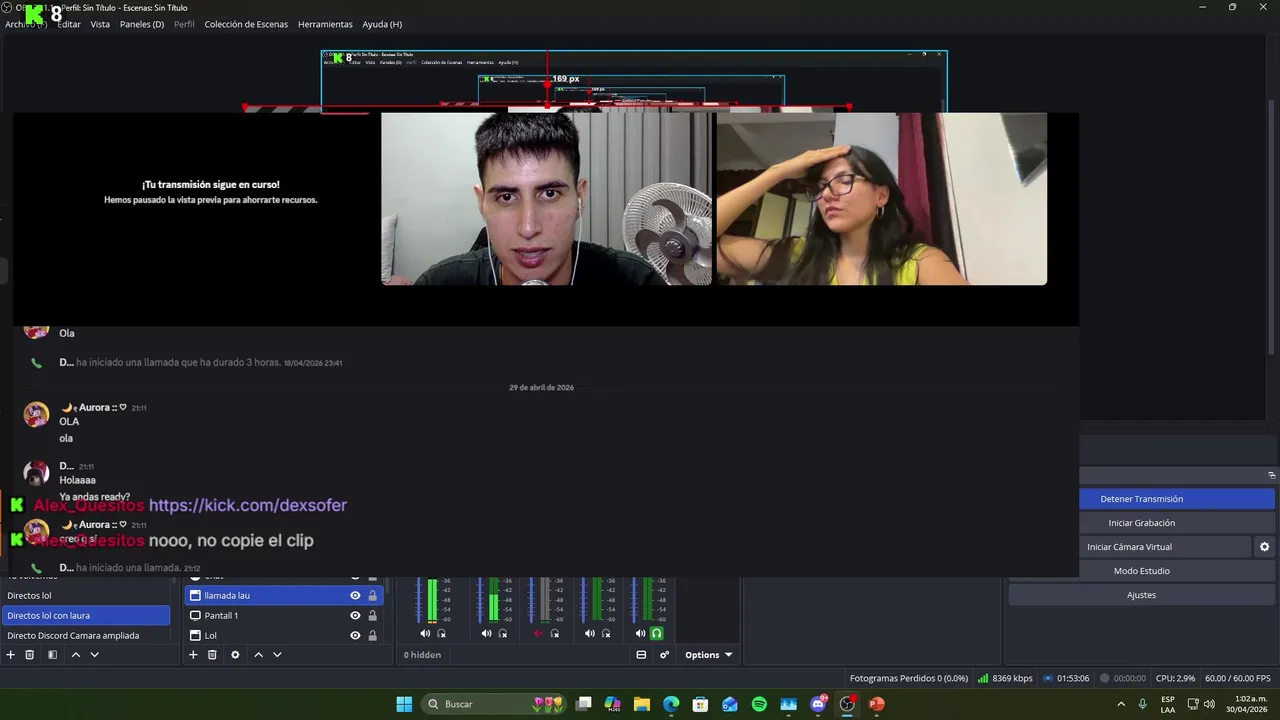Open the Herramientas menu
The image size is (1280, 720).
(325, 24)
